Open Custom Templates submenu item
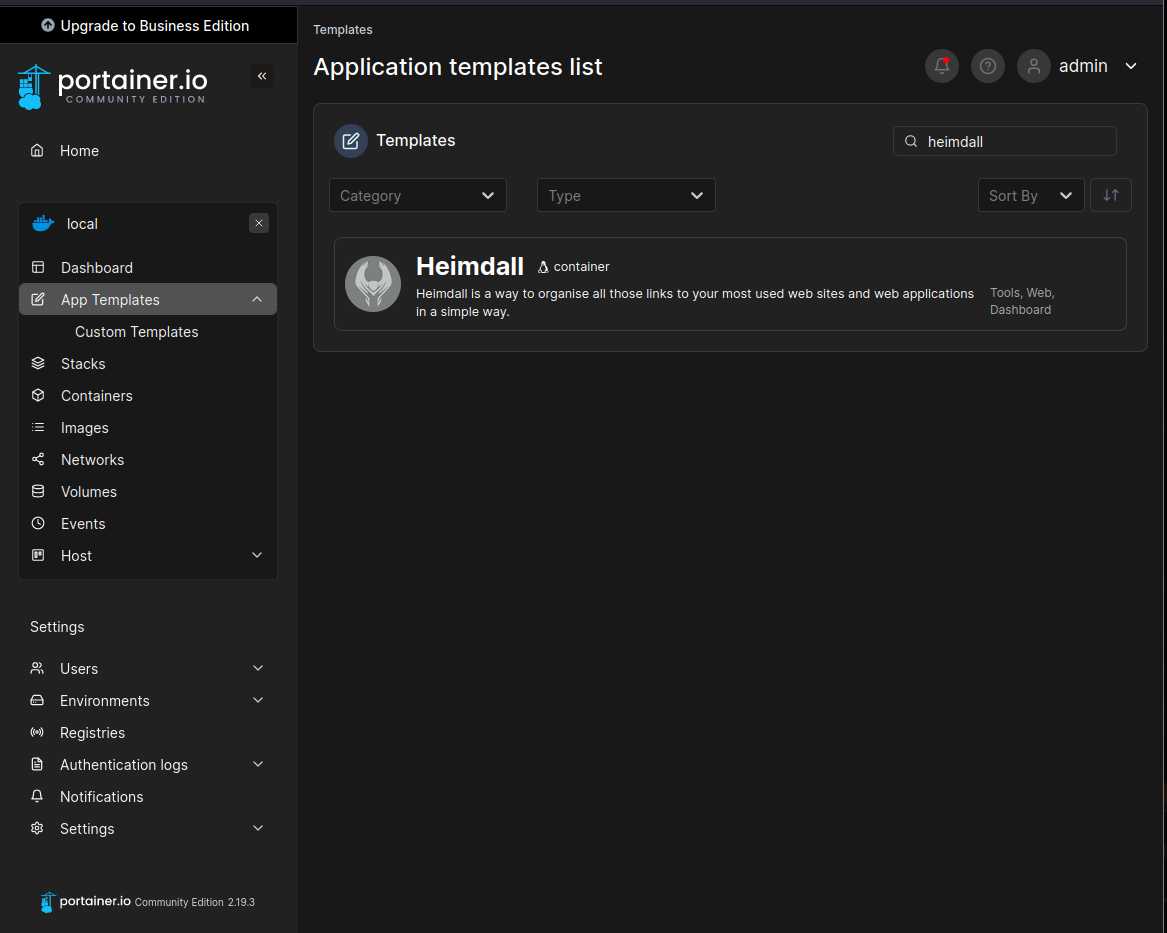 point(137,332)
